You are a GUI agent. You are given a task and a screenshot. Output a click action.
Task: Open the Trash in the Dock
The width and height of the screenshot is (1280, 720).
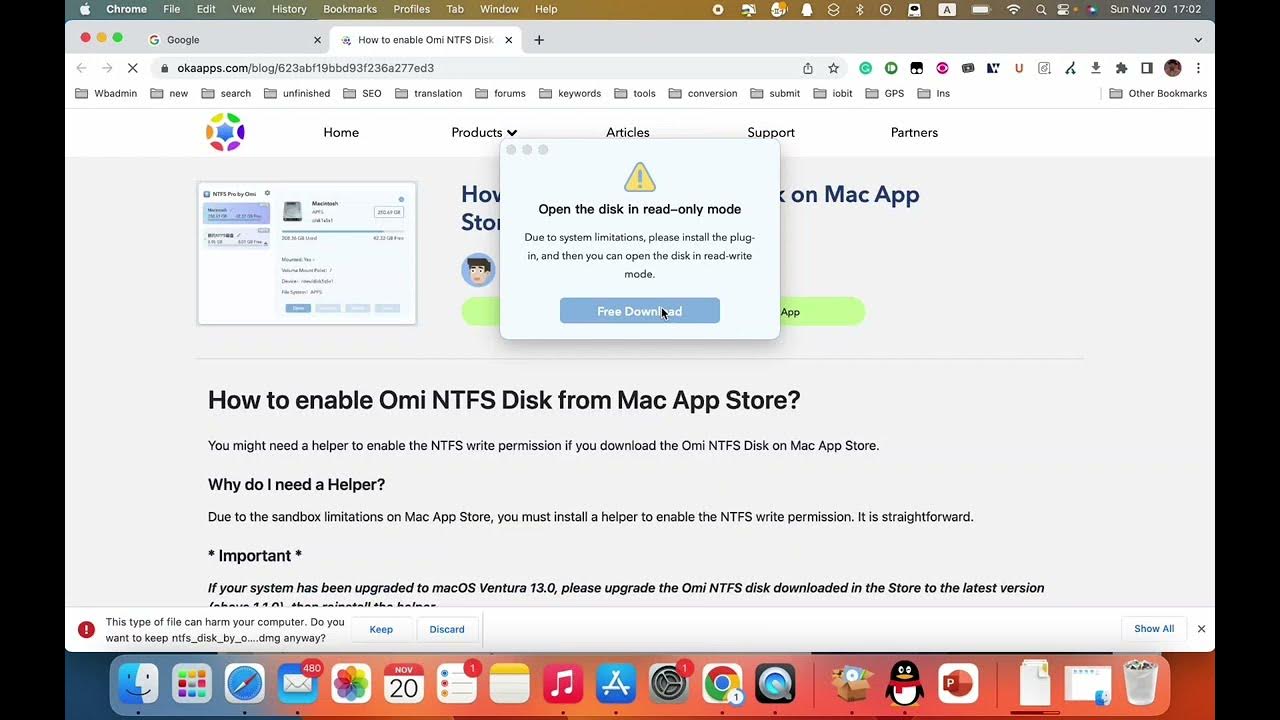(1141, 684)
